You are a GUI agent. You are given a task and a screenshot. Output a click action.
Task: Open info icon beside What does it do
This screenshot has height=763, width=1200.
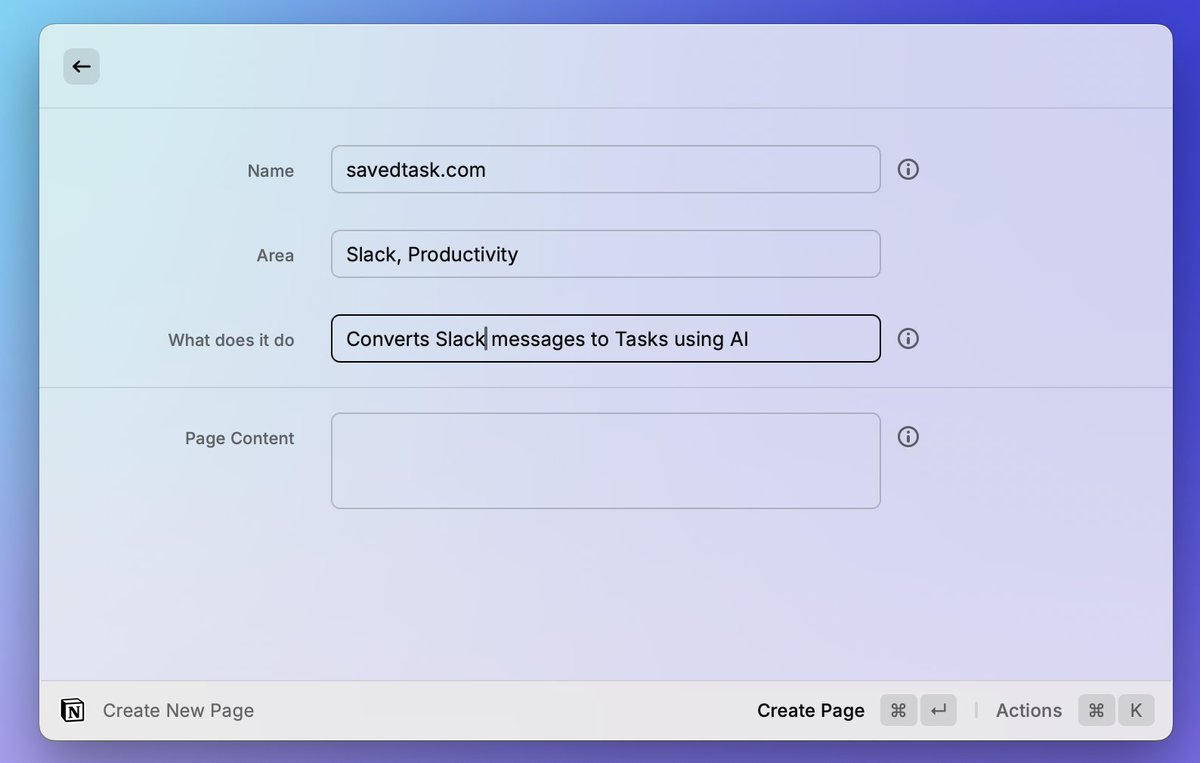[908, 338]
